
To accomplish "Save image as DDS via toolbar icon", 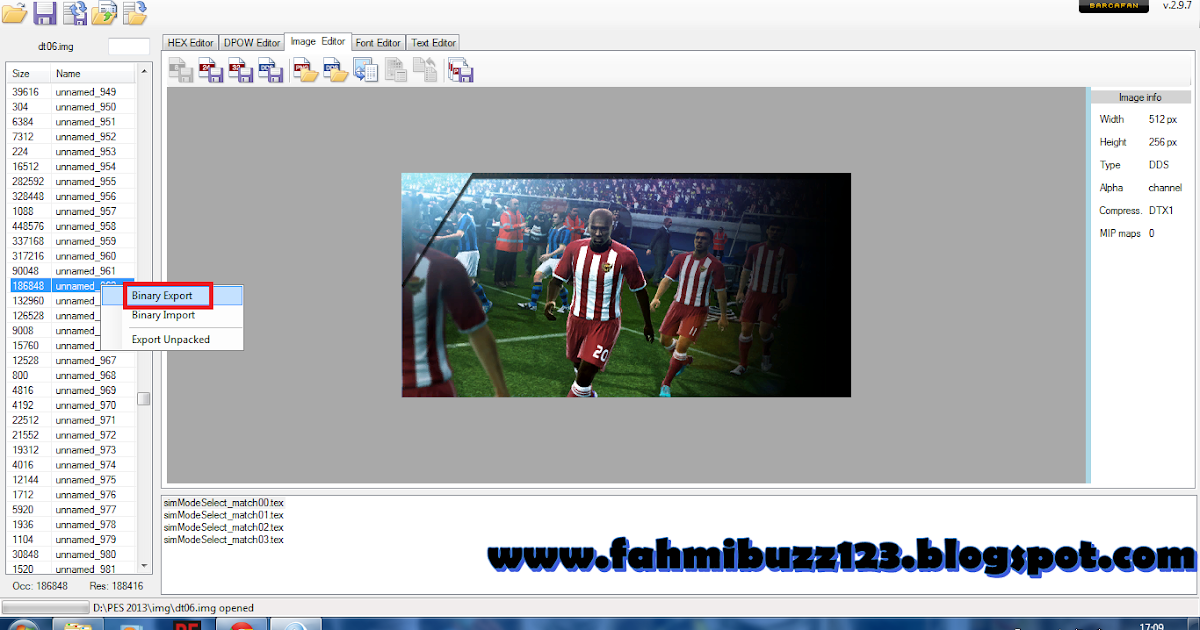I will (271, 70).
